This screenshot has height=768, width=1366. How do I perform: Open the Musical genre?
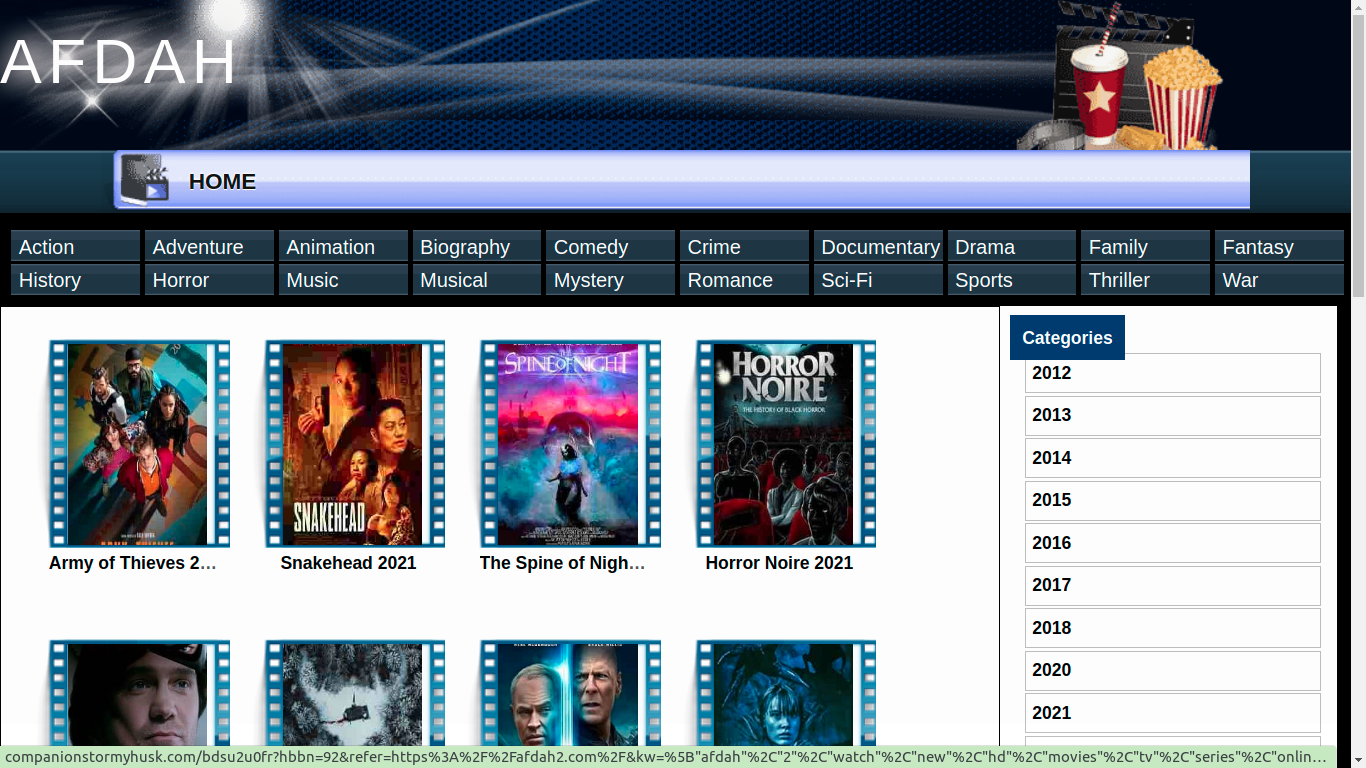pos(477,279)
